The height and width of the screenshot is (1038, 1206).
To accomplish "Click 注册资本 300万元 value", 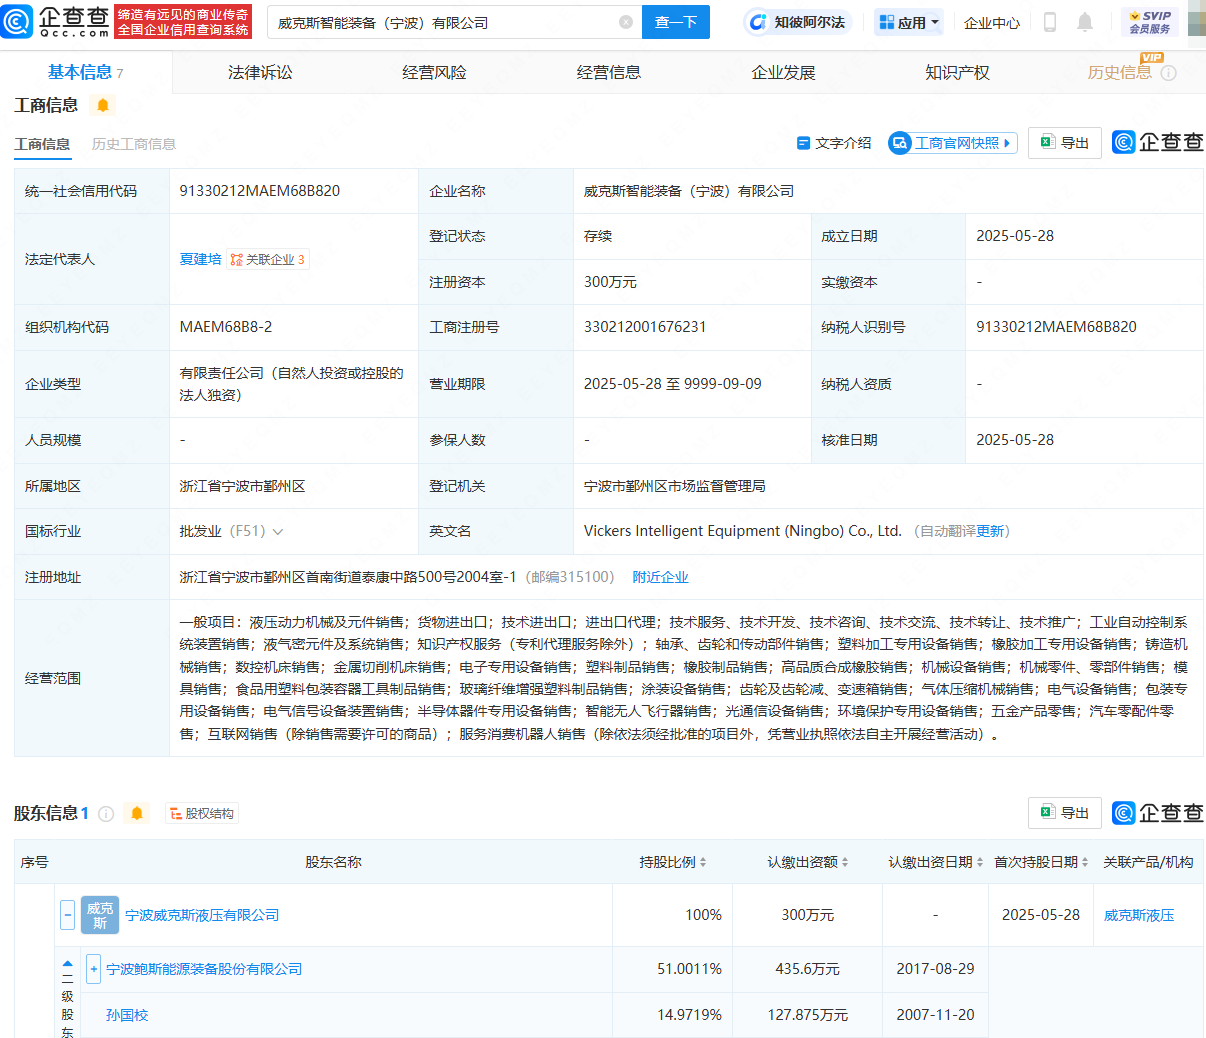I will [x=610, y=282].
